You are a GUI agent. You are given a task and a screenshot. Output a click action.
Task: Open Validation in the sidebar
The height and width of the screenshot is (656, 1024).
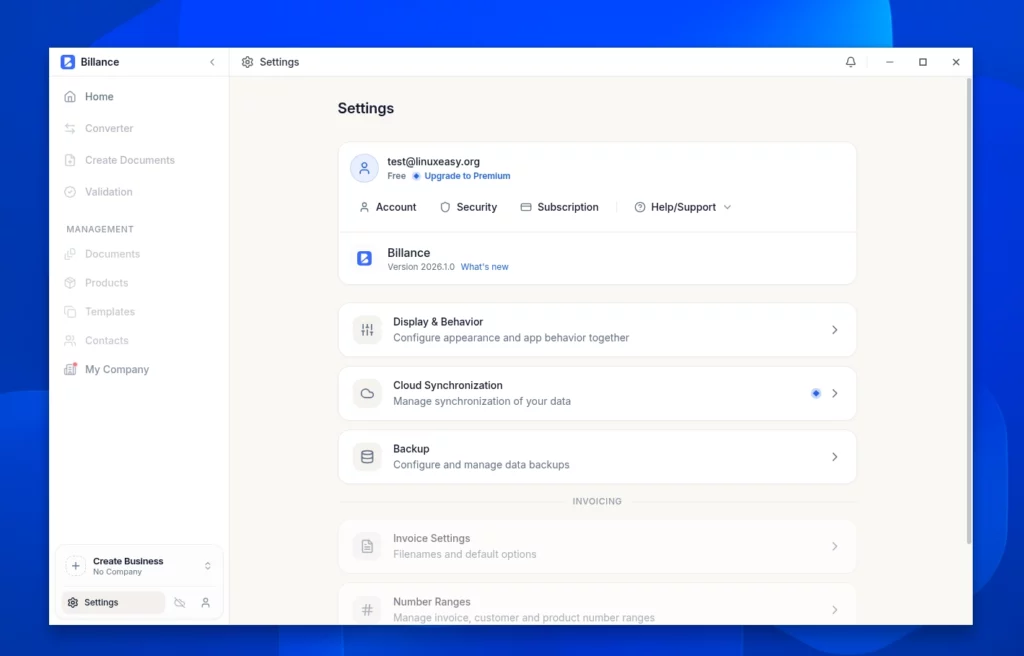[x=140, y=191]
